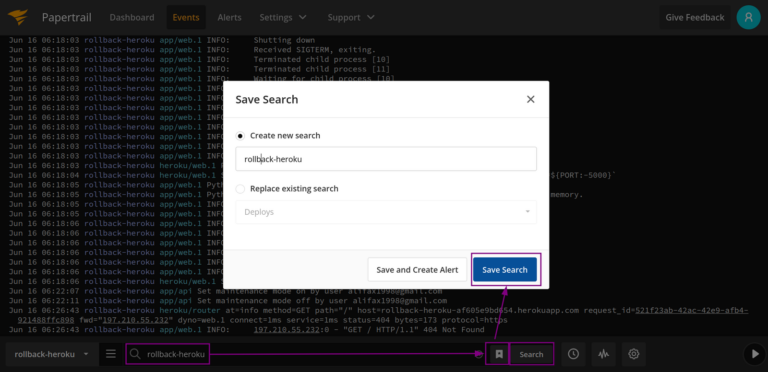Click the app/api program in maintenance-on line
Screen dimensions: 768x372
point(176,291)
